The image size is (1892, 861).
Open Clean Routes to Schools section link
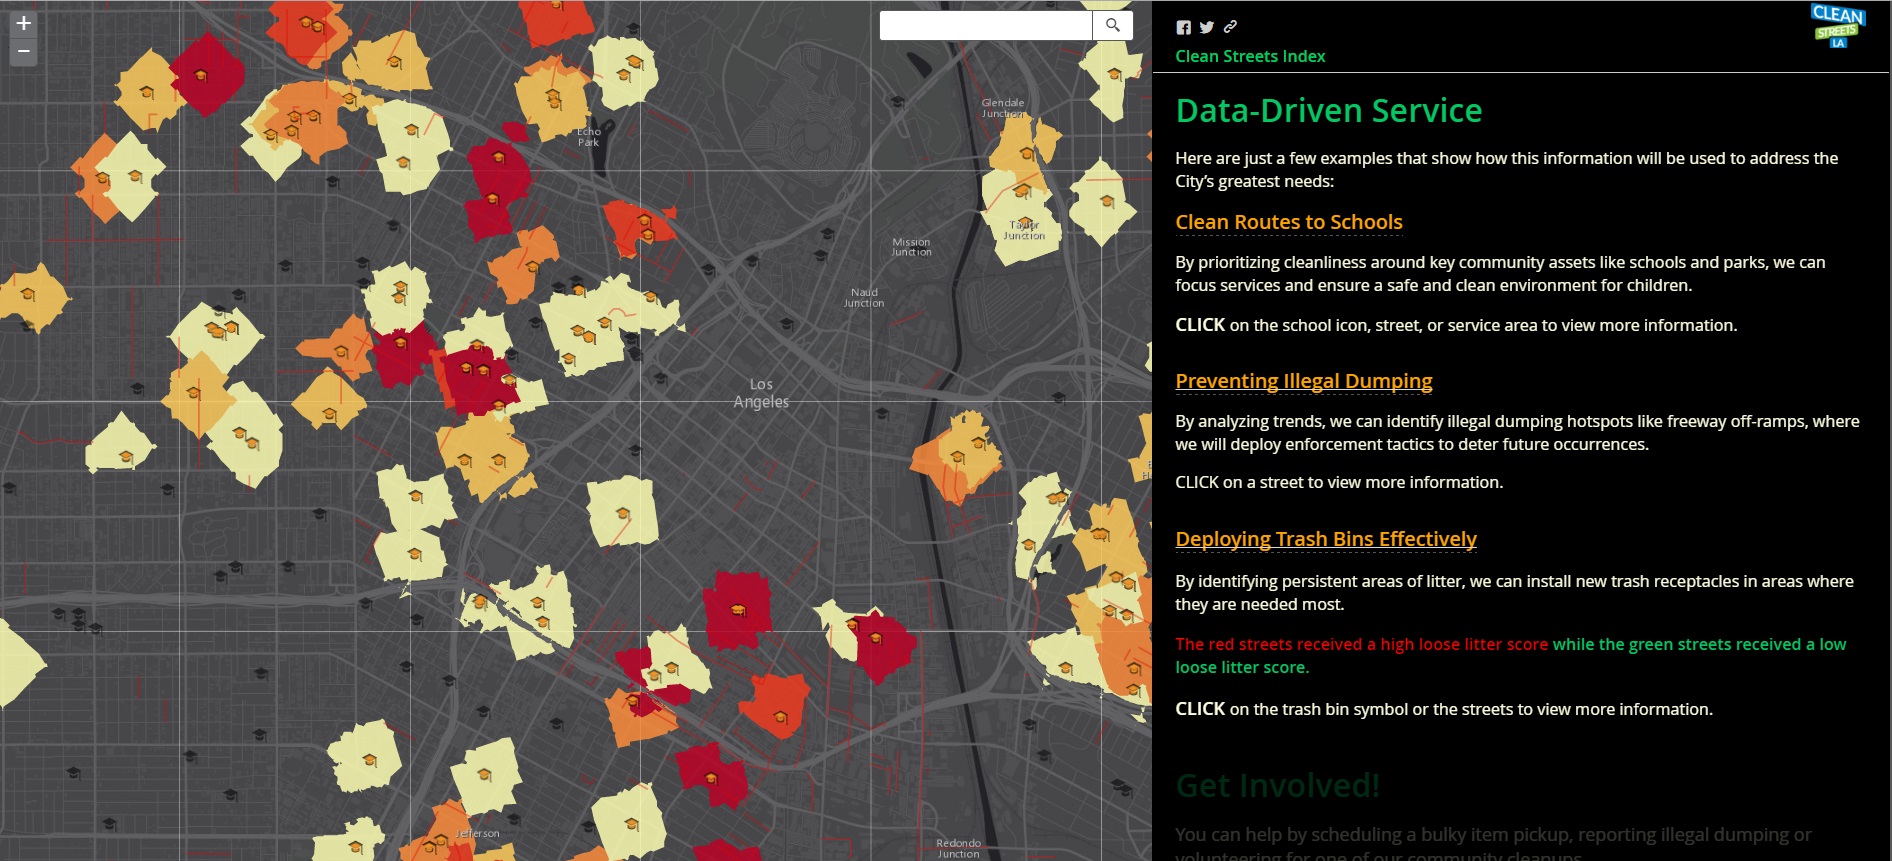[x=1288, y=222]
